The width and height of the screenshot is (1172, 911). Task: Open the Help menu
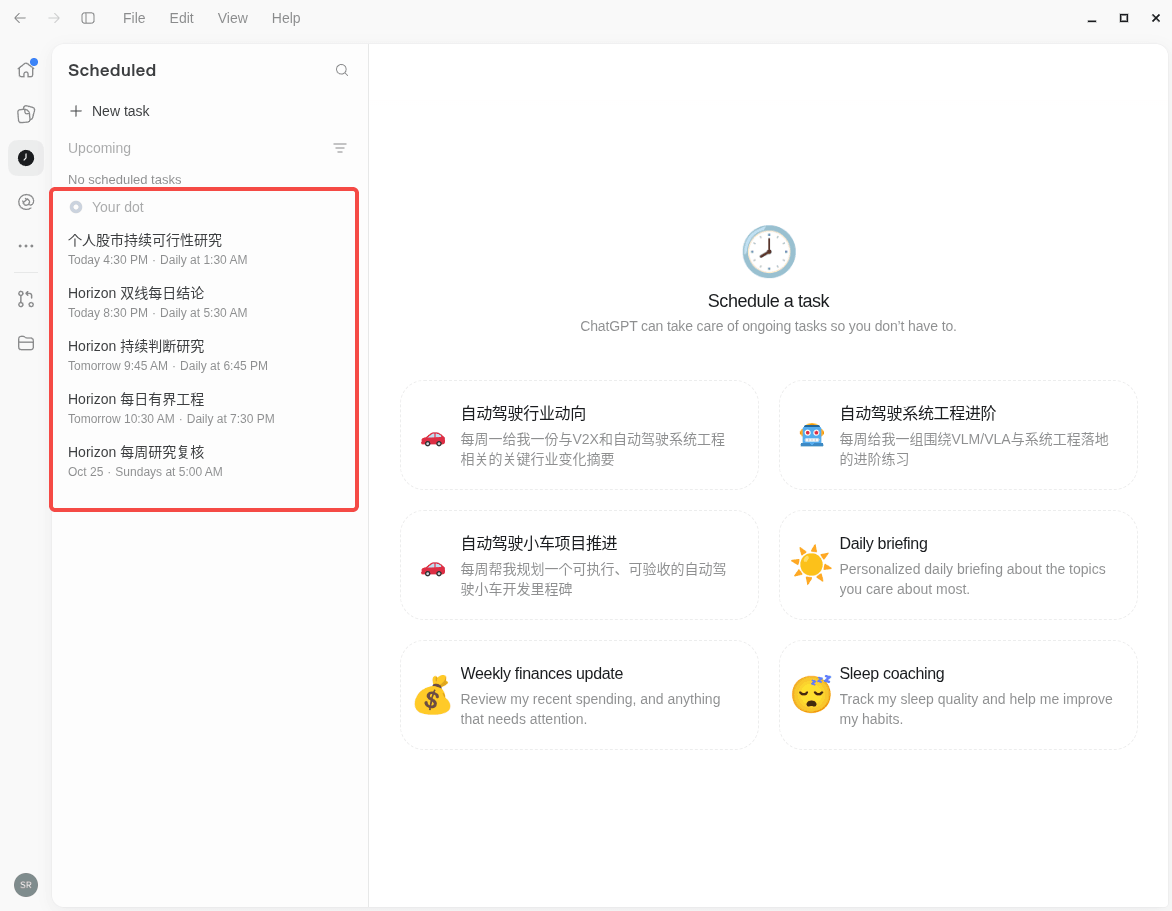point(286,18)
